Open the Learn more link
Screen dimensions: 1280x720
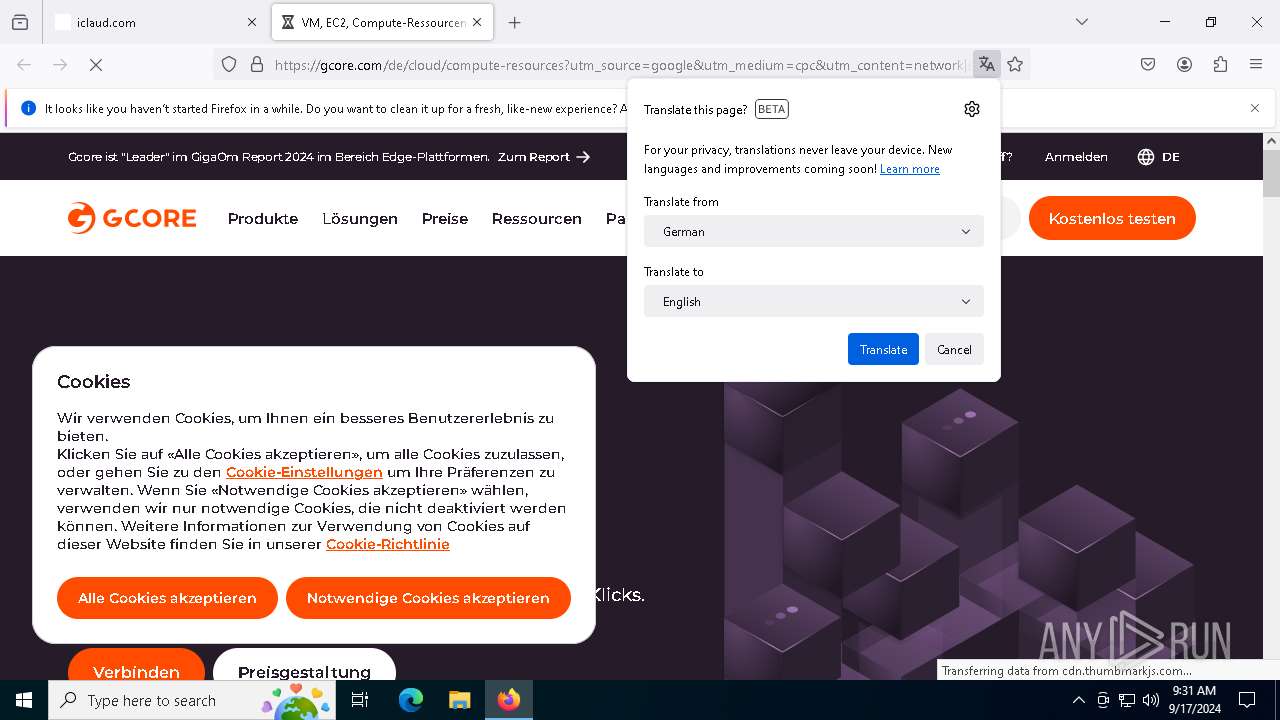pos(909,169)
